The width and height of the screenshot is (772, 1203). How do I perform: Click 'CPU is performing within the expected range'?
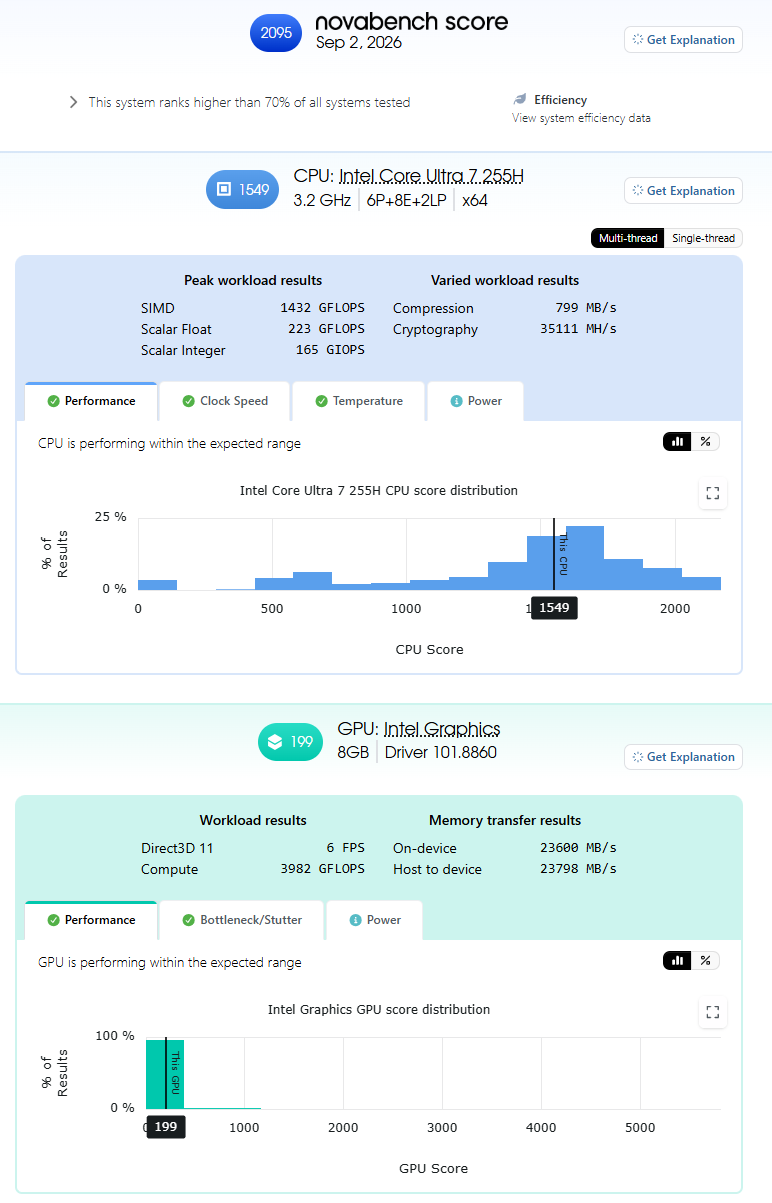point(169,443)
